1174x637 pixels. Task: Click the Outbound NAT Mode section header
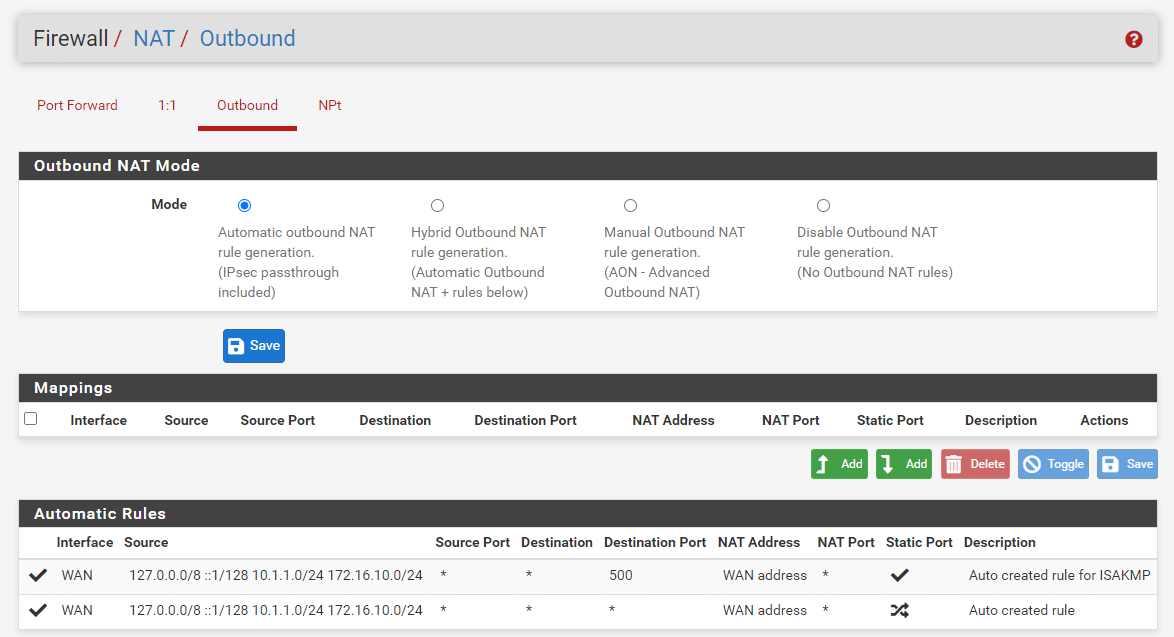[588, 166]
